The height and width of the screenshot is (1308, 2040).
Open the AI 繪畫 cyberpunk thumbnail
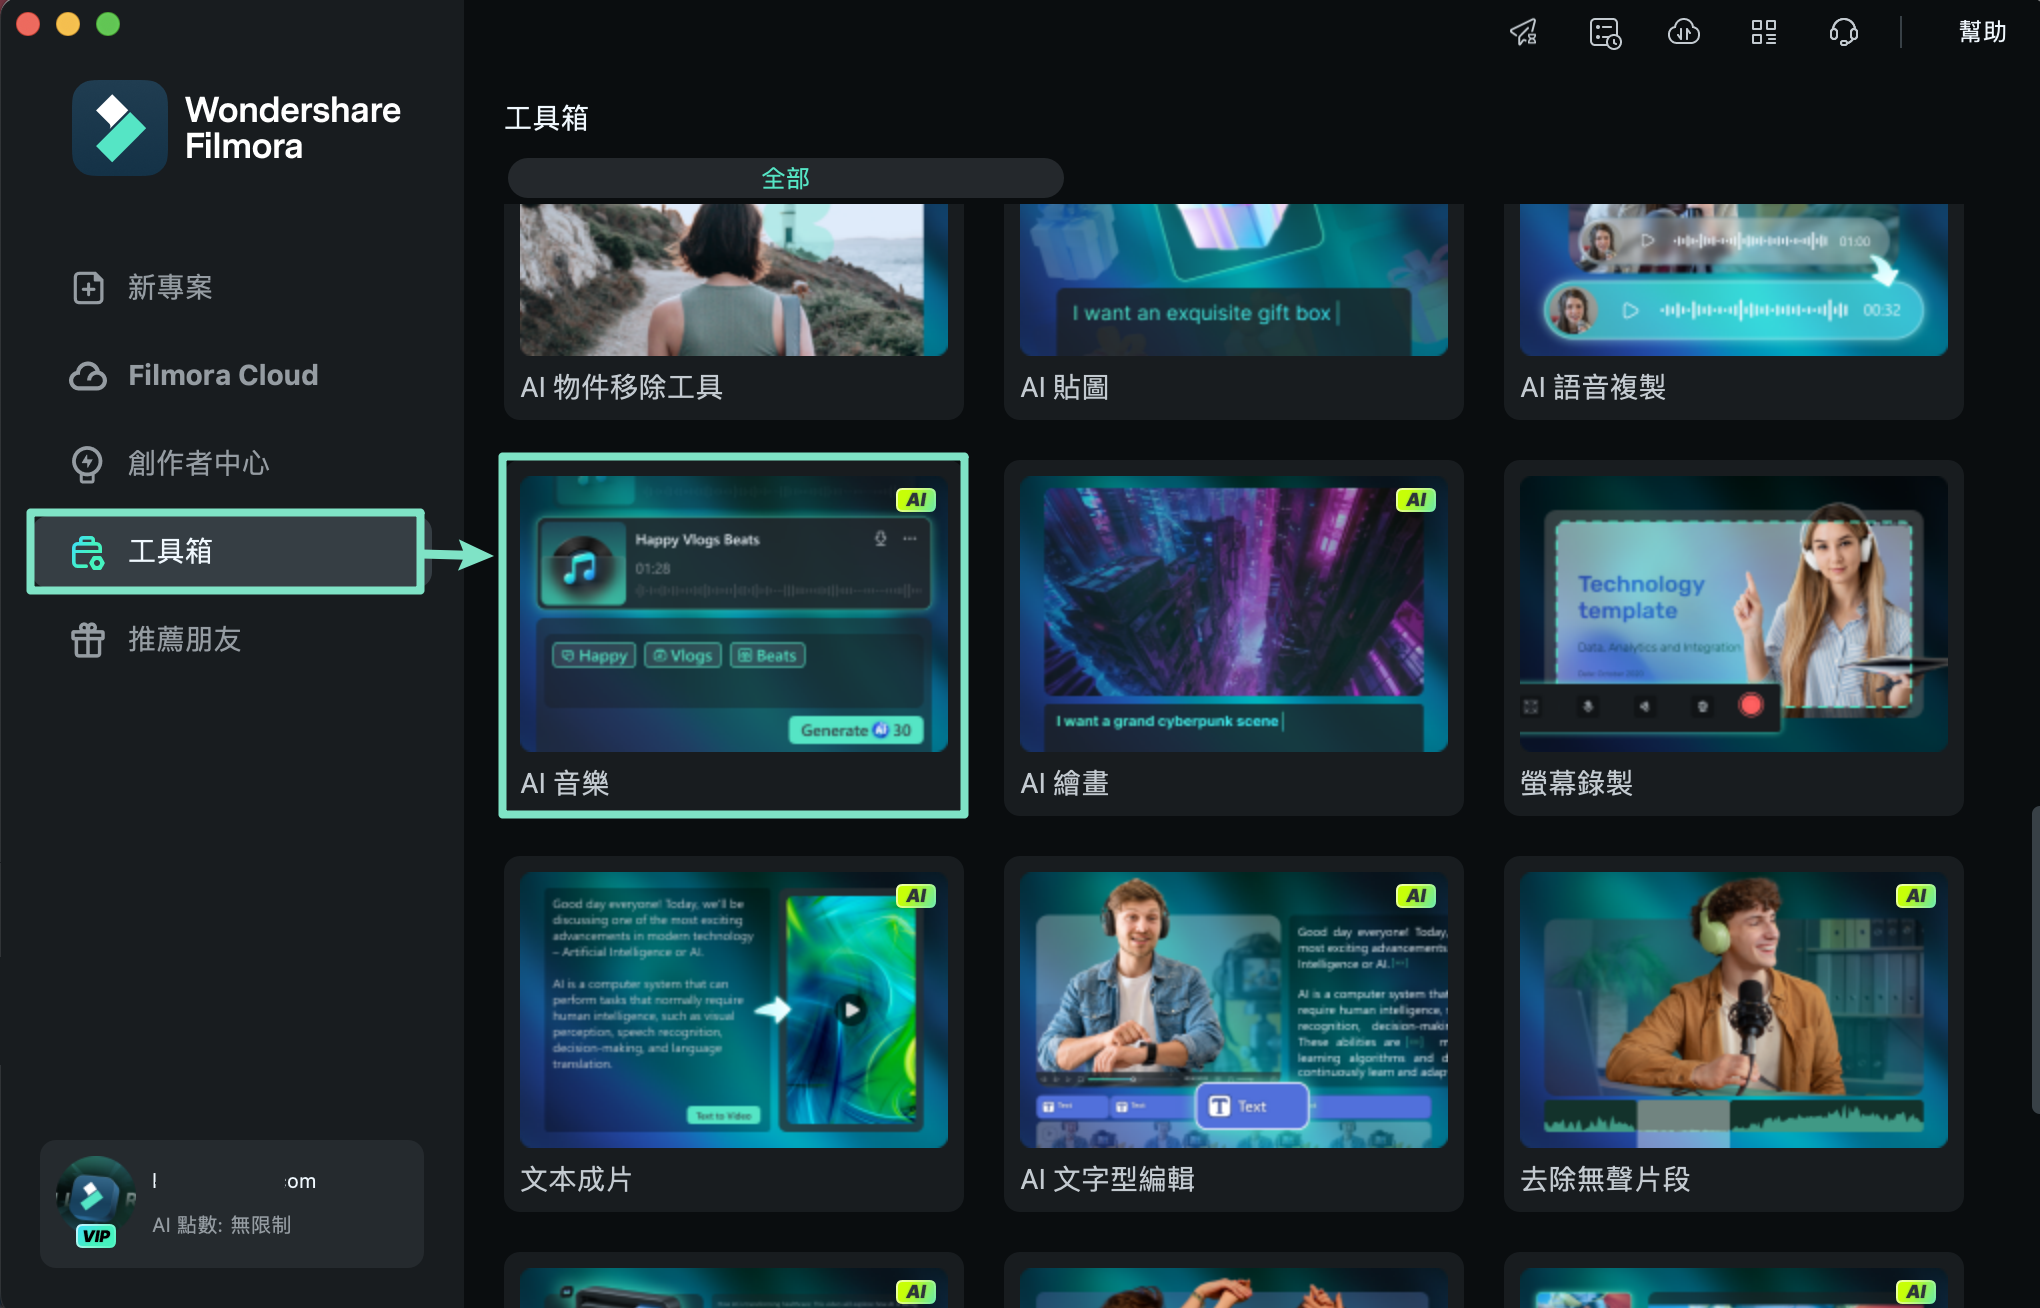[1233, 614]
